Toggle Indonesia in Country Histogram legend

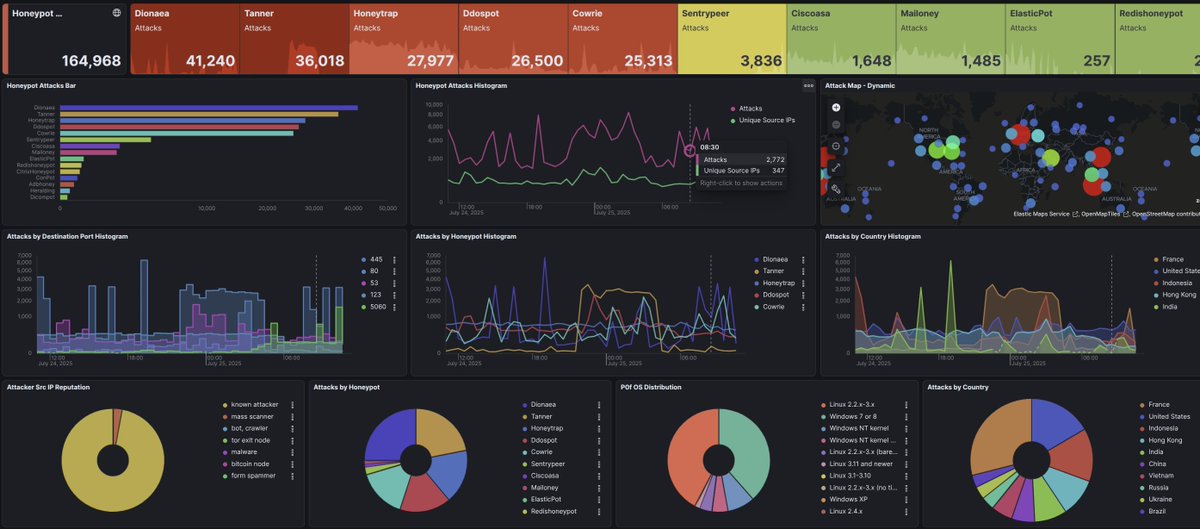coord(1175,283)
